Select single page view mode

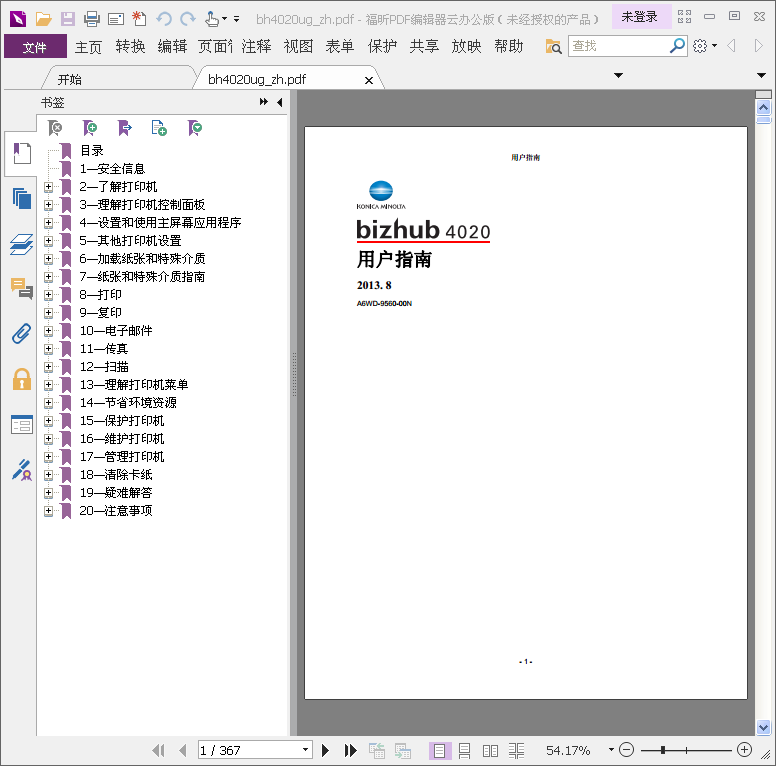439,751
